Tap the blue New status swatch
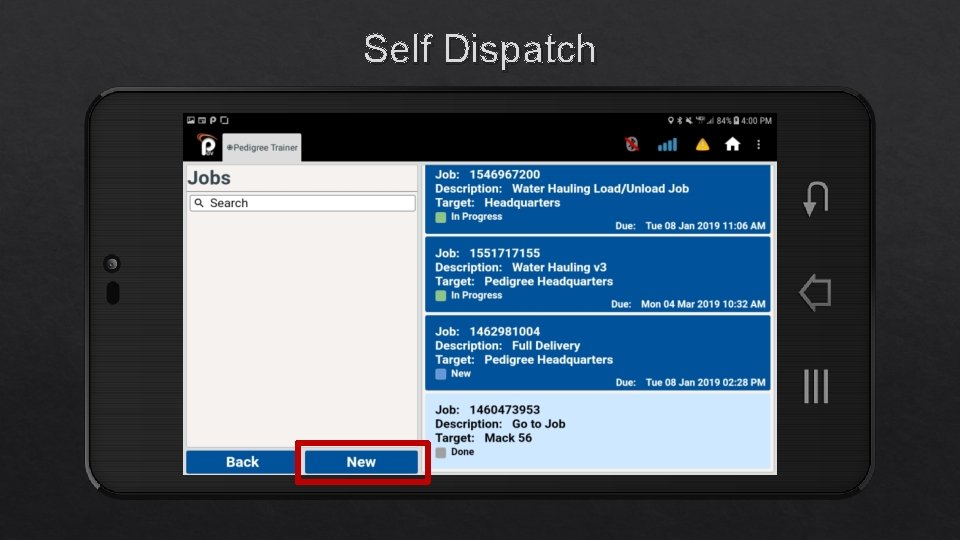The width and height of the screenshot is (960, 540). tap(440, 373)
